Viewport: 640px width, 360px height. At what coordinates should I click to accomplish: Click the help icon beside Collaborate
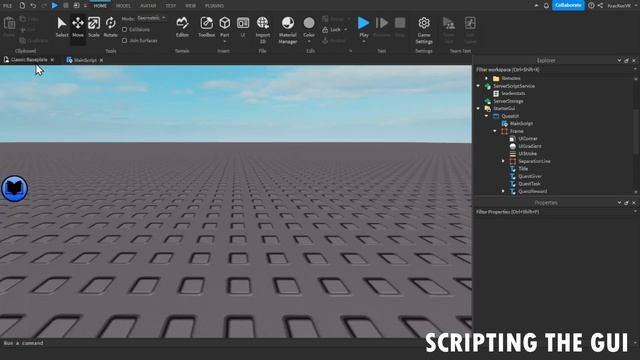click(x=591, y=6)
